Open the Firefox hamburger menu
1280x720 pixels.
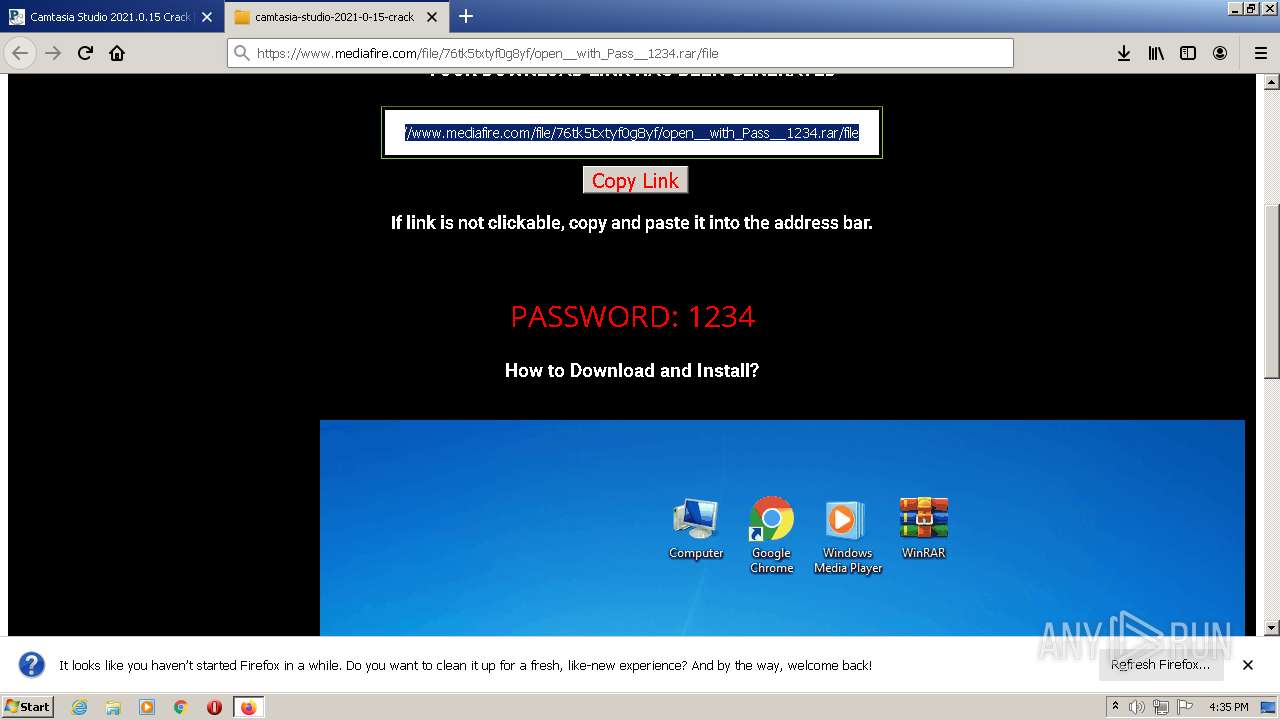(x=1260, y=53)
